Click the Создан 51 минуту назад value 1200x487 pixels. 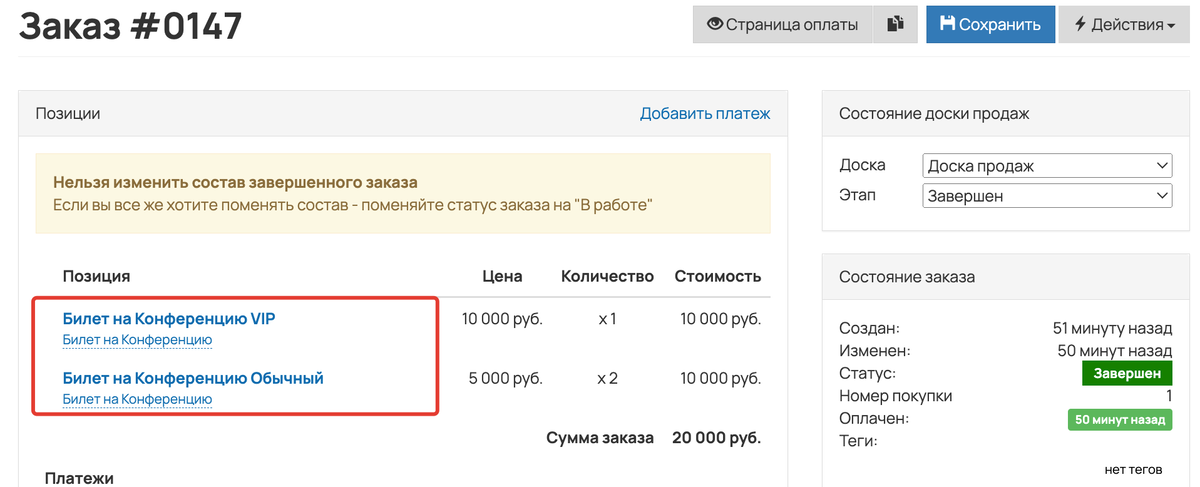(1112, 328)
